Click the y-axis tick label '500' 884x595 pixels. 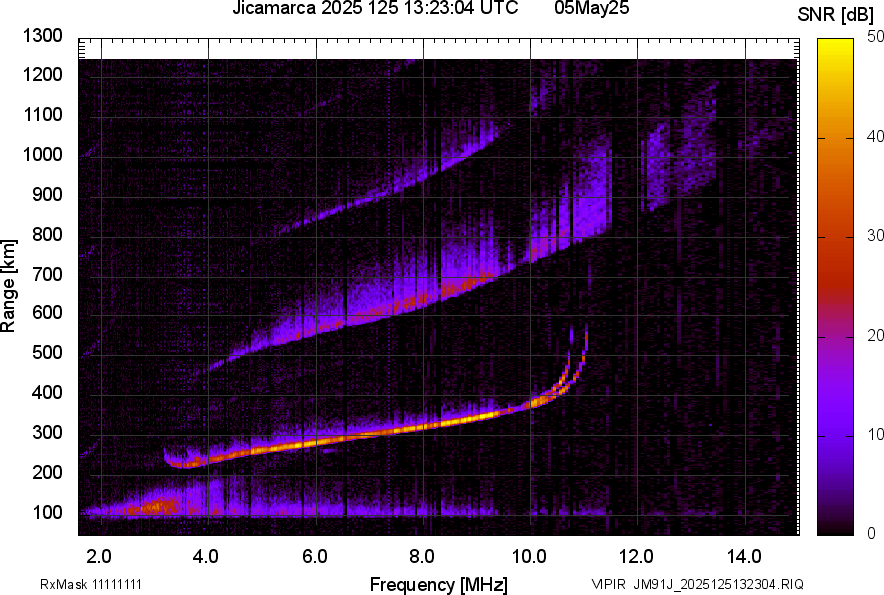coord(47,352)
